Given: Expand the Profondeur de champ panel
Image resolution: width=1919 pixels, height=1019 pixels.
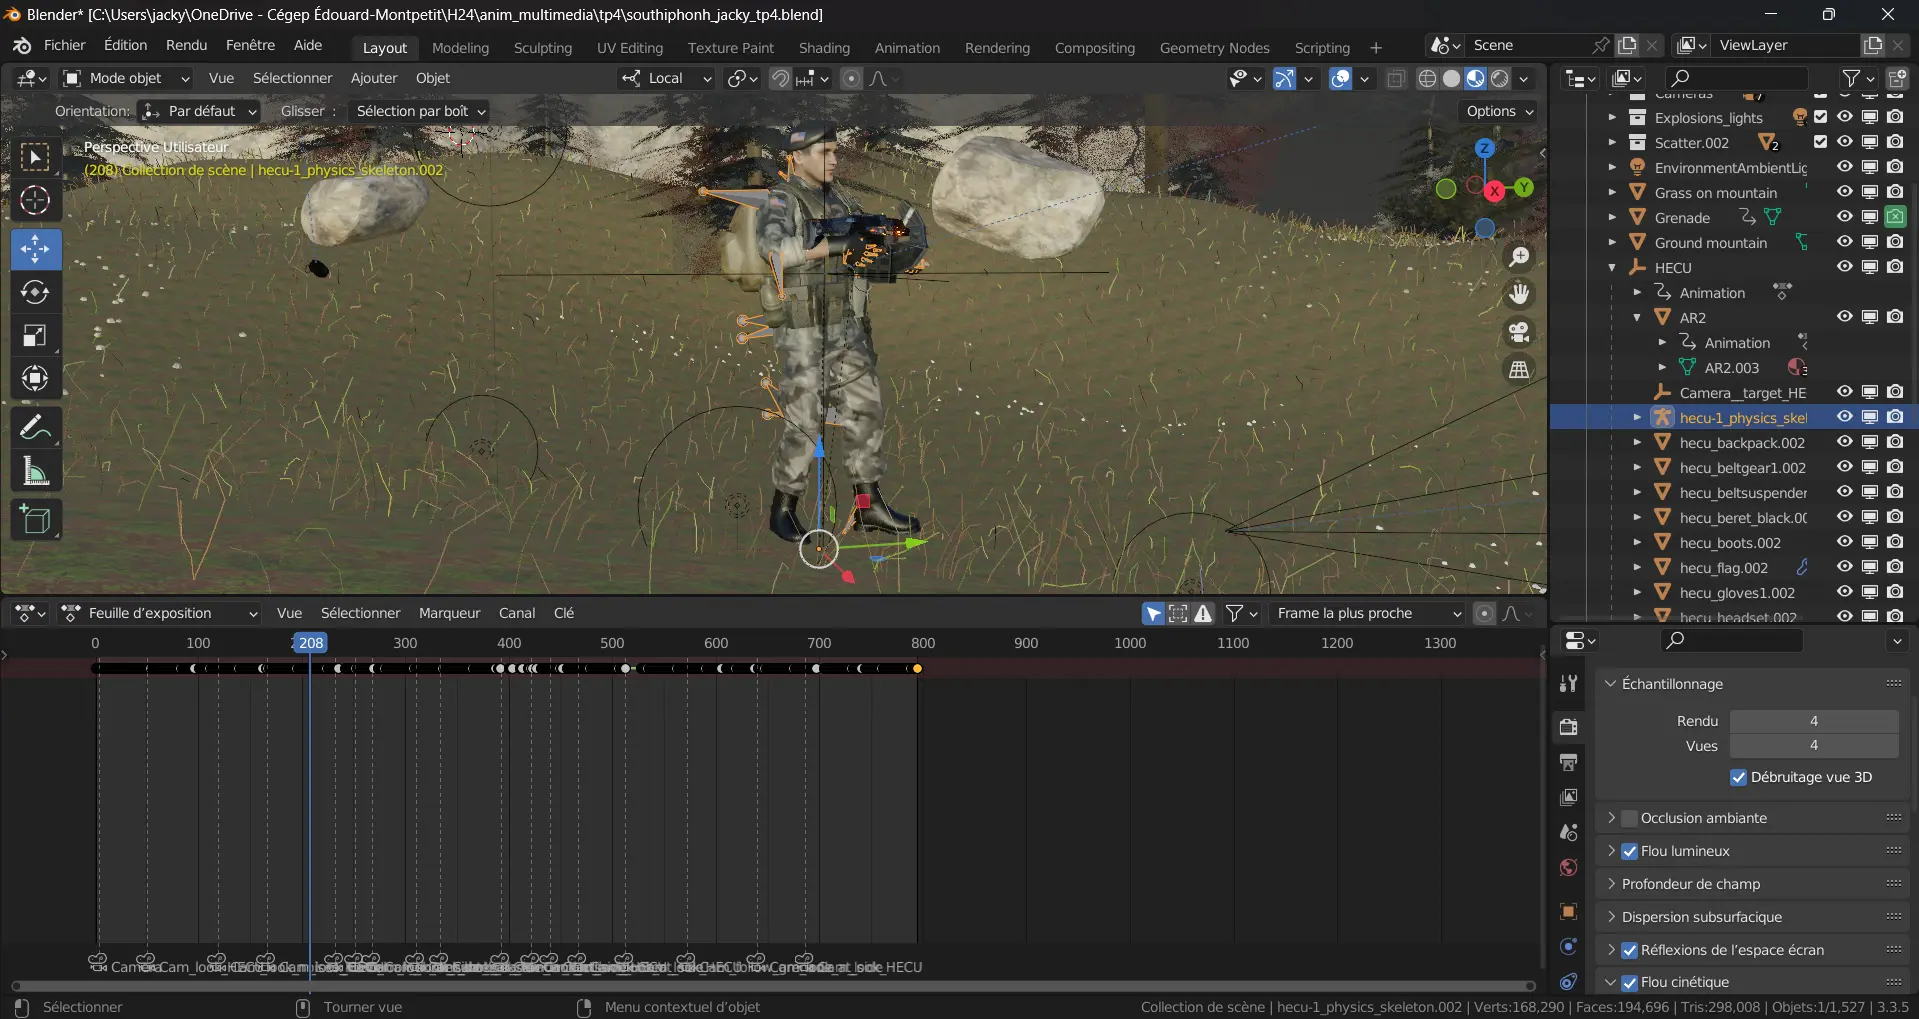Looking at the screenshot, I should click(1611, 884).
